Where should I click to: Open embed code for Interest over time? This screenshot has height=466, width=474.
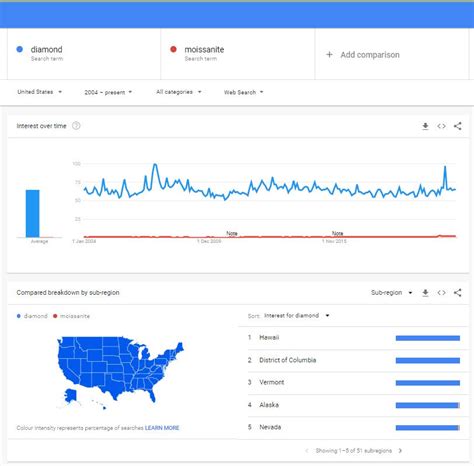click(441, 126)
